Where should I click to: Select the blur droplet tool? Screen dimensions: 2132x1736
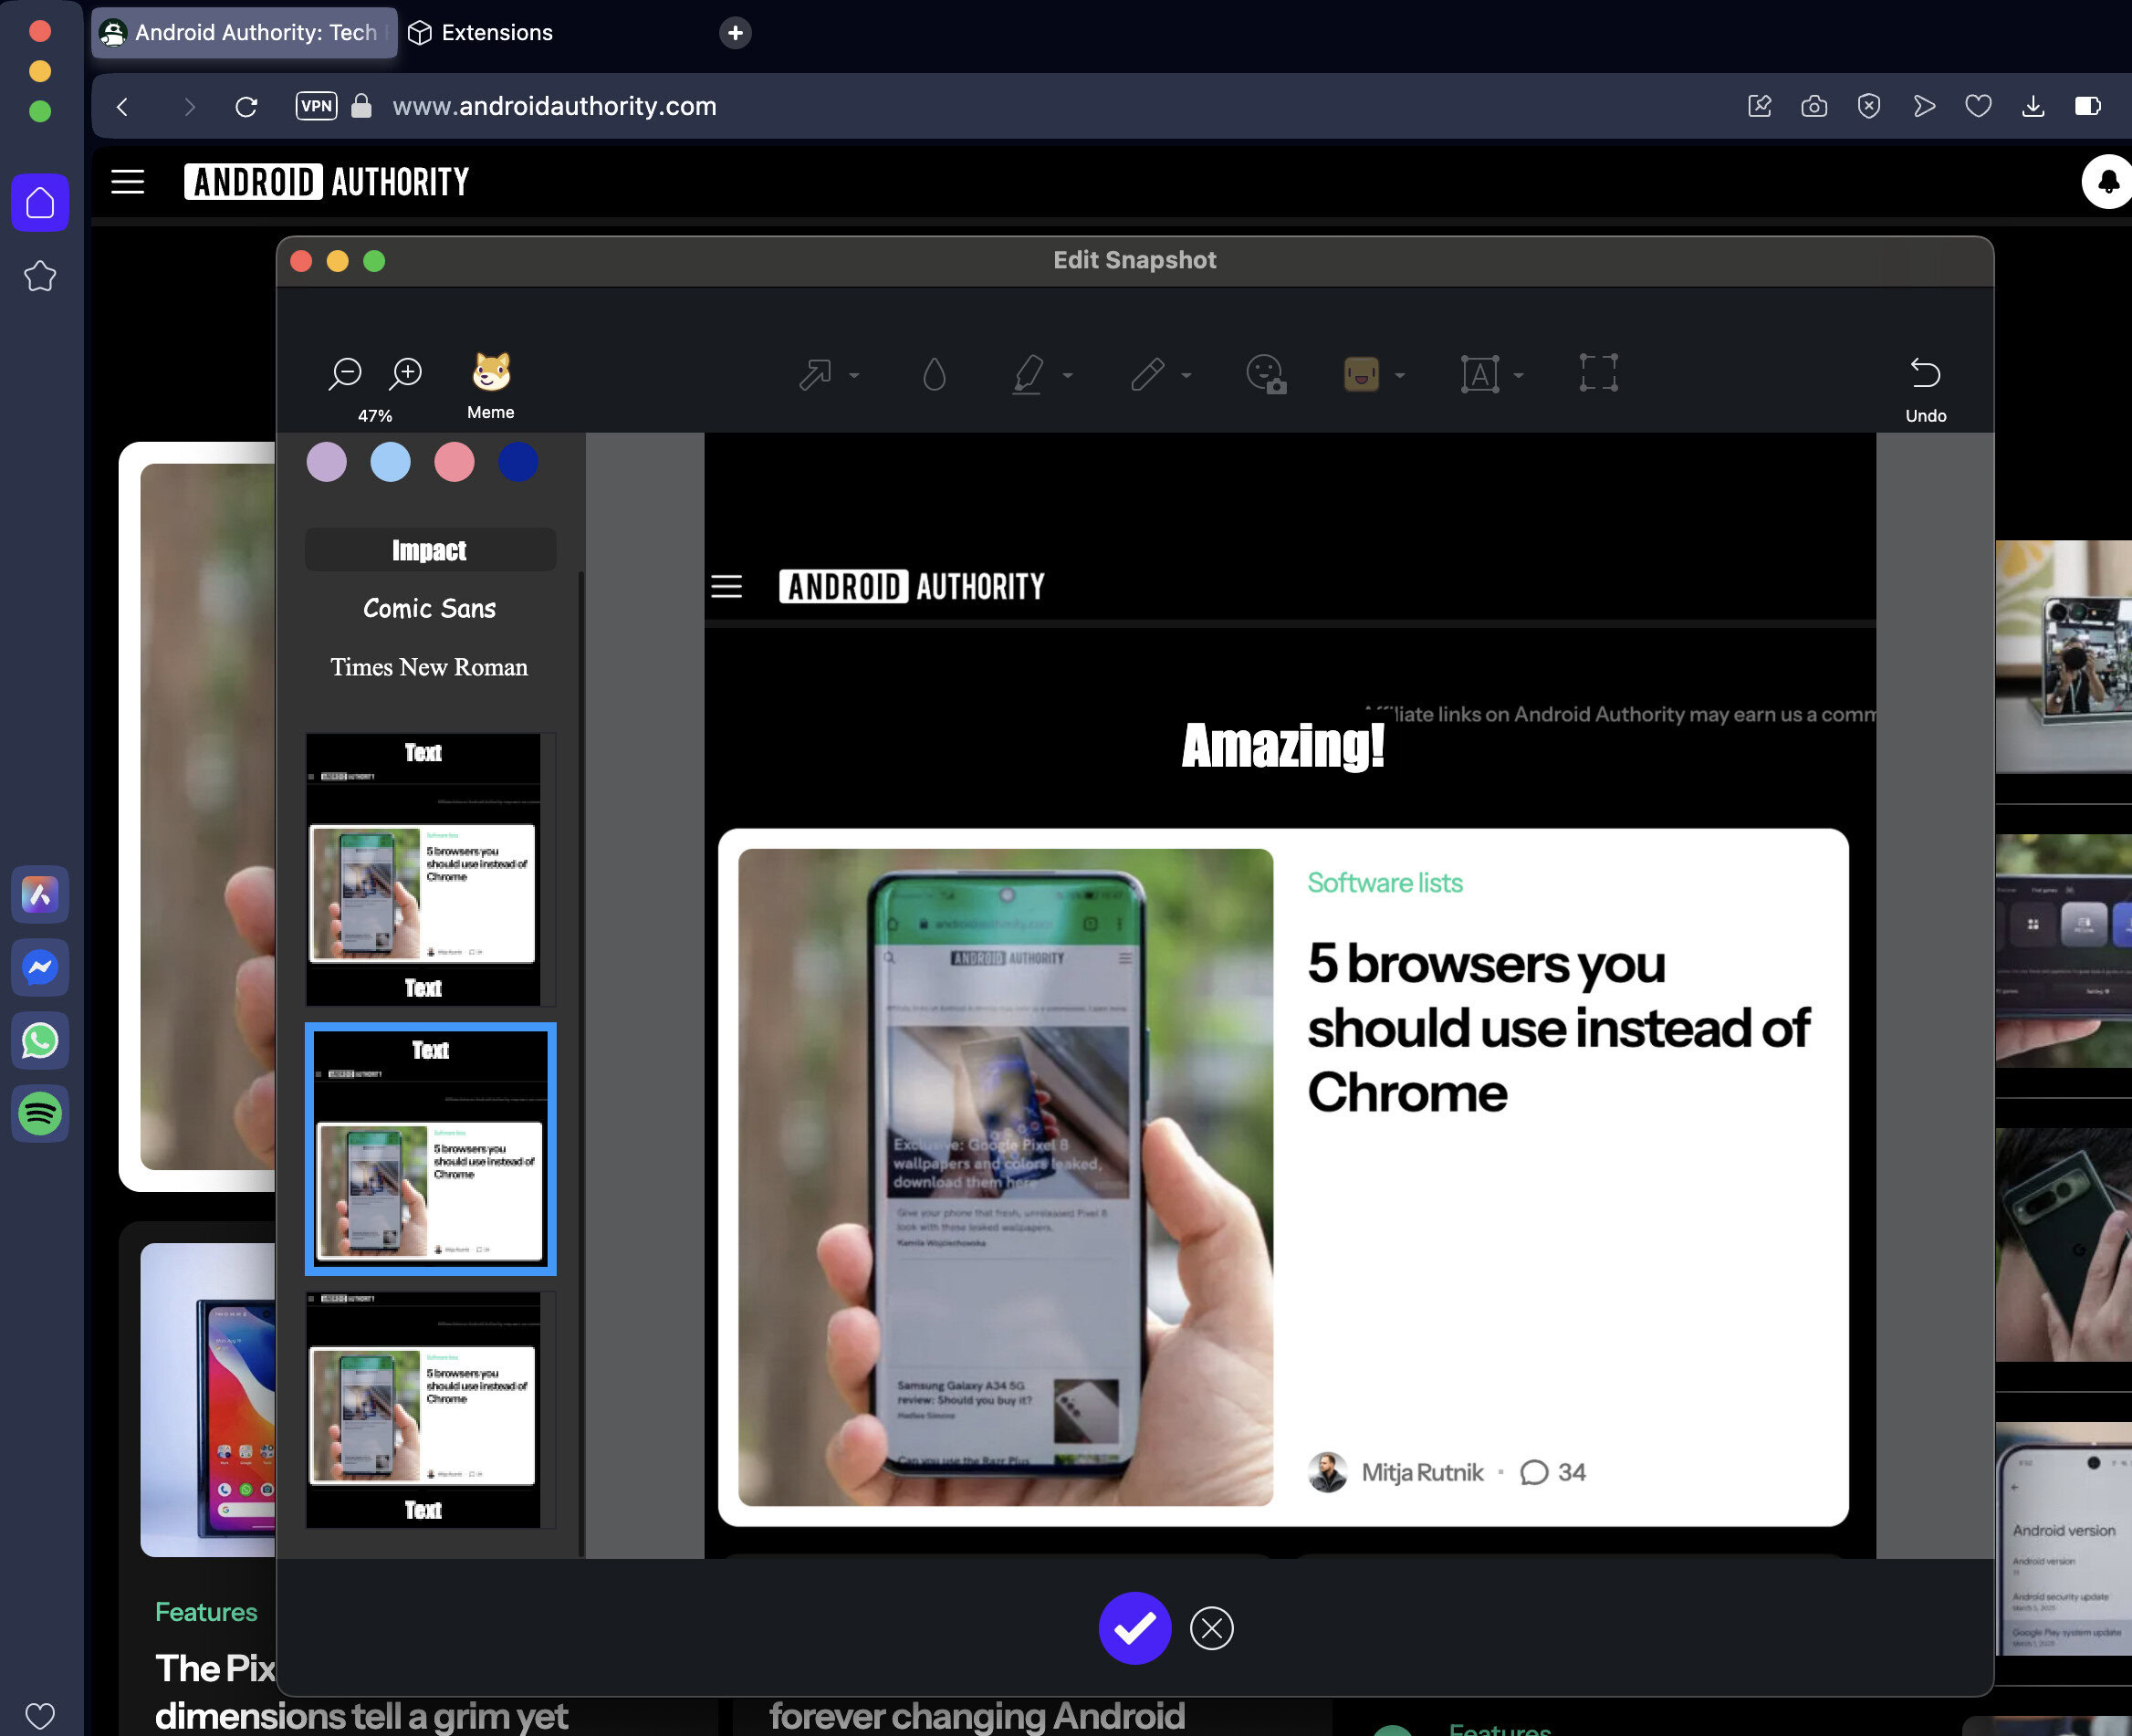point(934,375)
